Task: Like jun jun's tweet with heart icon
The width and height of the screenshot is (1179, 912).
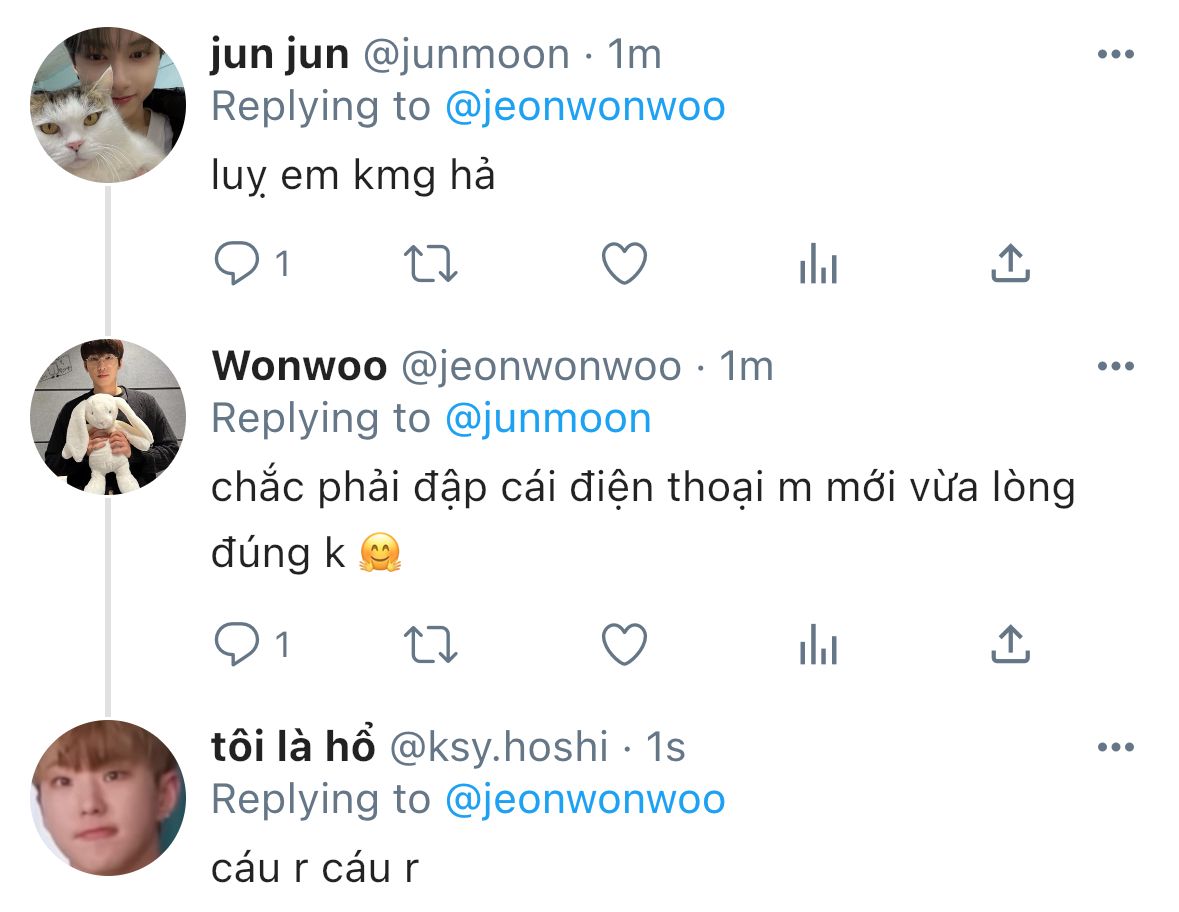Action: (x=624, y=263)
